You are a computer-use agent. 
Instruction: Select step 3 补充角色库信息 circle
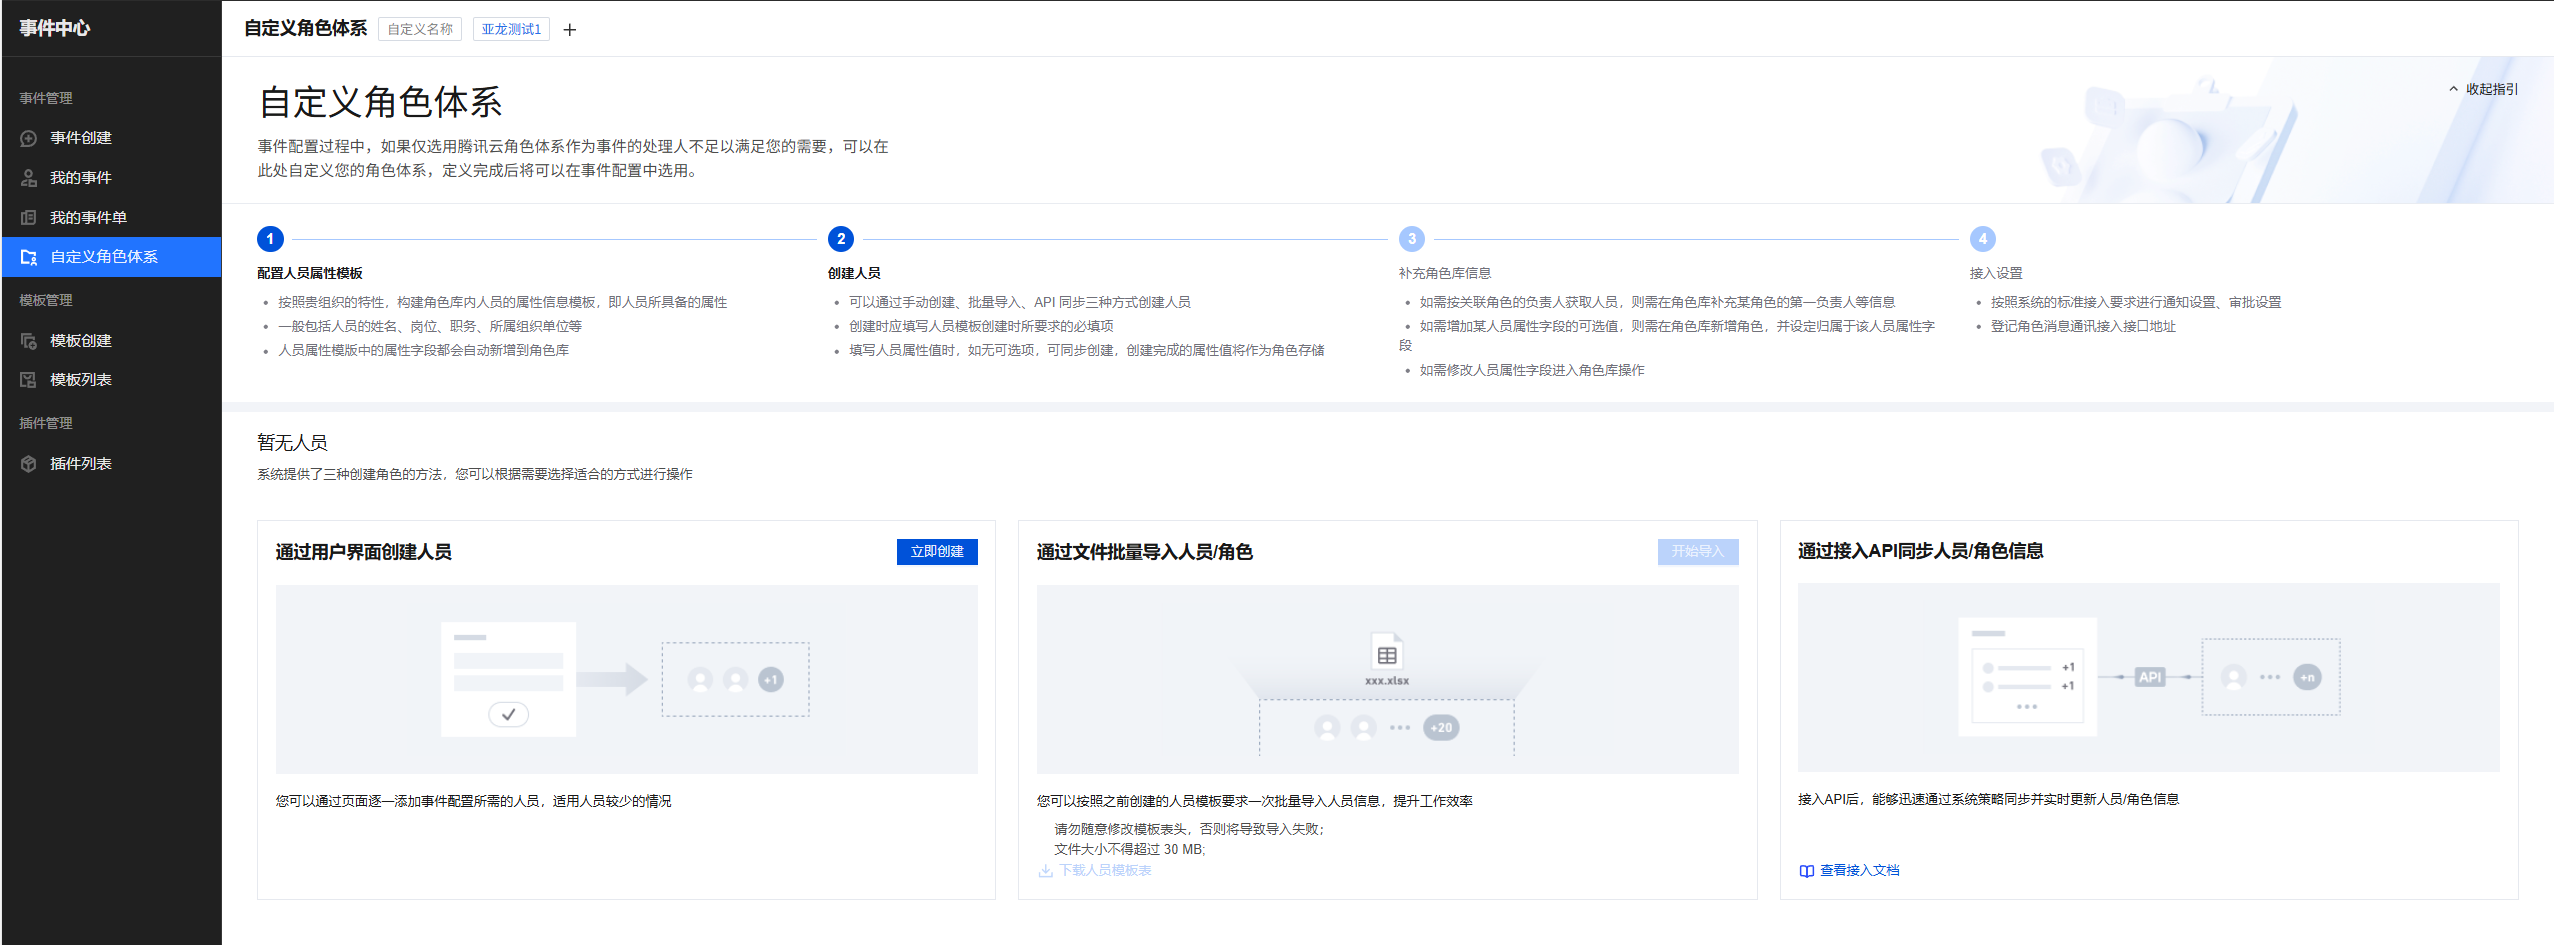[1412, 239]
